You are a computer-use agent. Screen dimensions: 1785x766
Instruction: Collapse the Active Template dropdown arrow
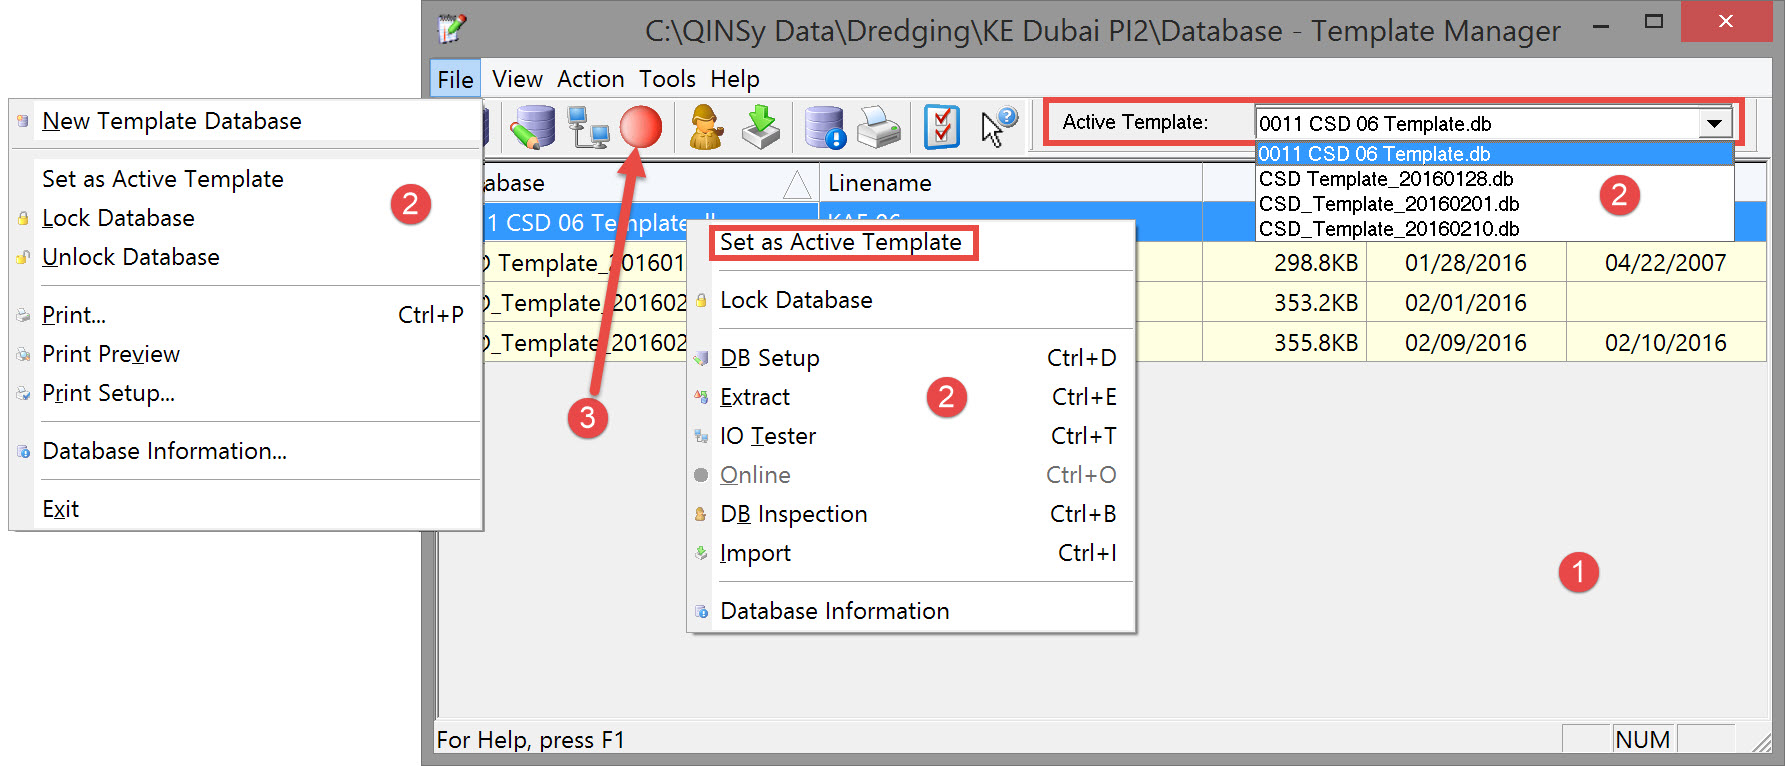pyautogui.click(x=1714, y=123)
